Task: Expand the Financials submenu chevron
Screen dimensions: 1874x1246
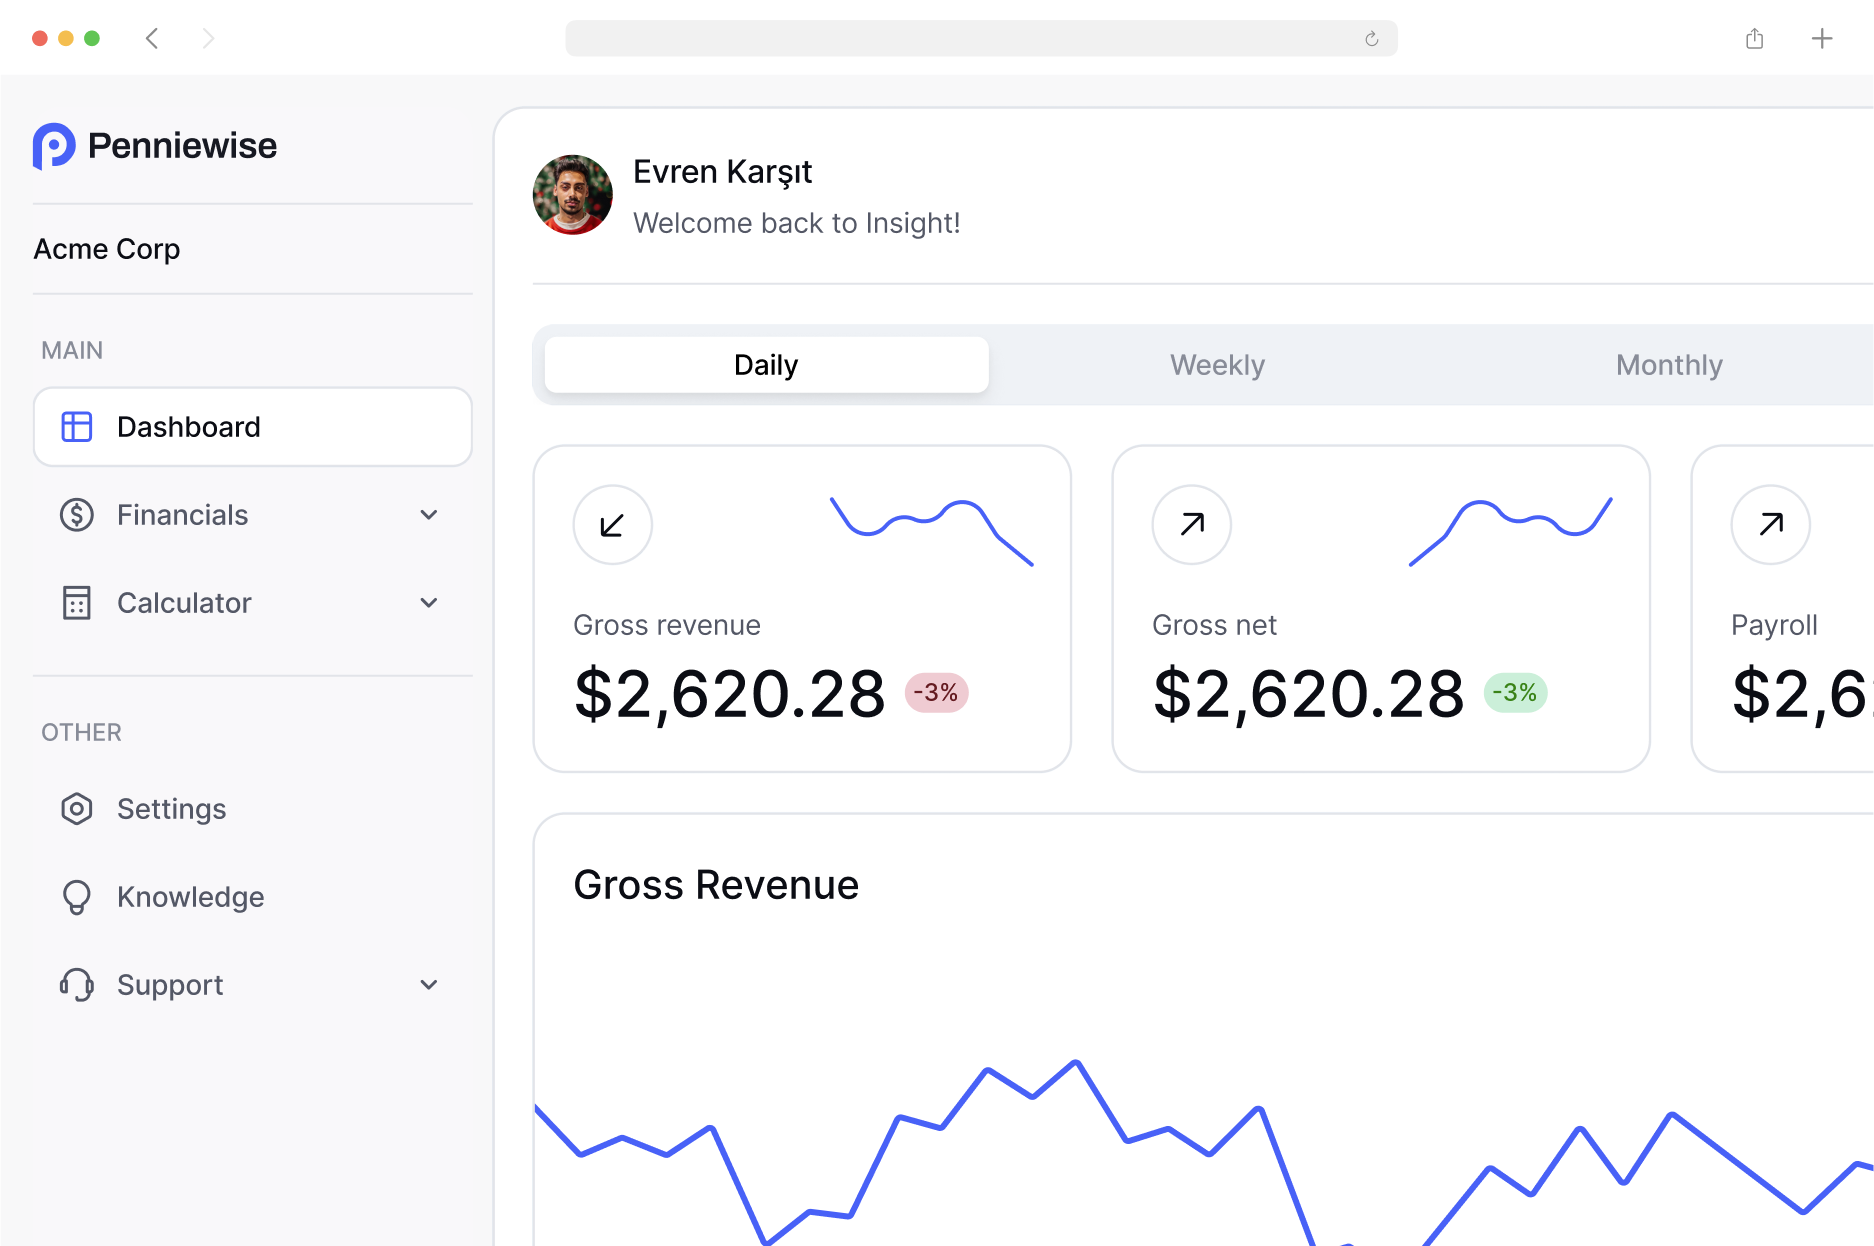Action: point(429,515)
